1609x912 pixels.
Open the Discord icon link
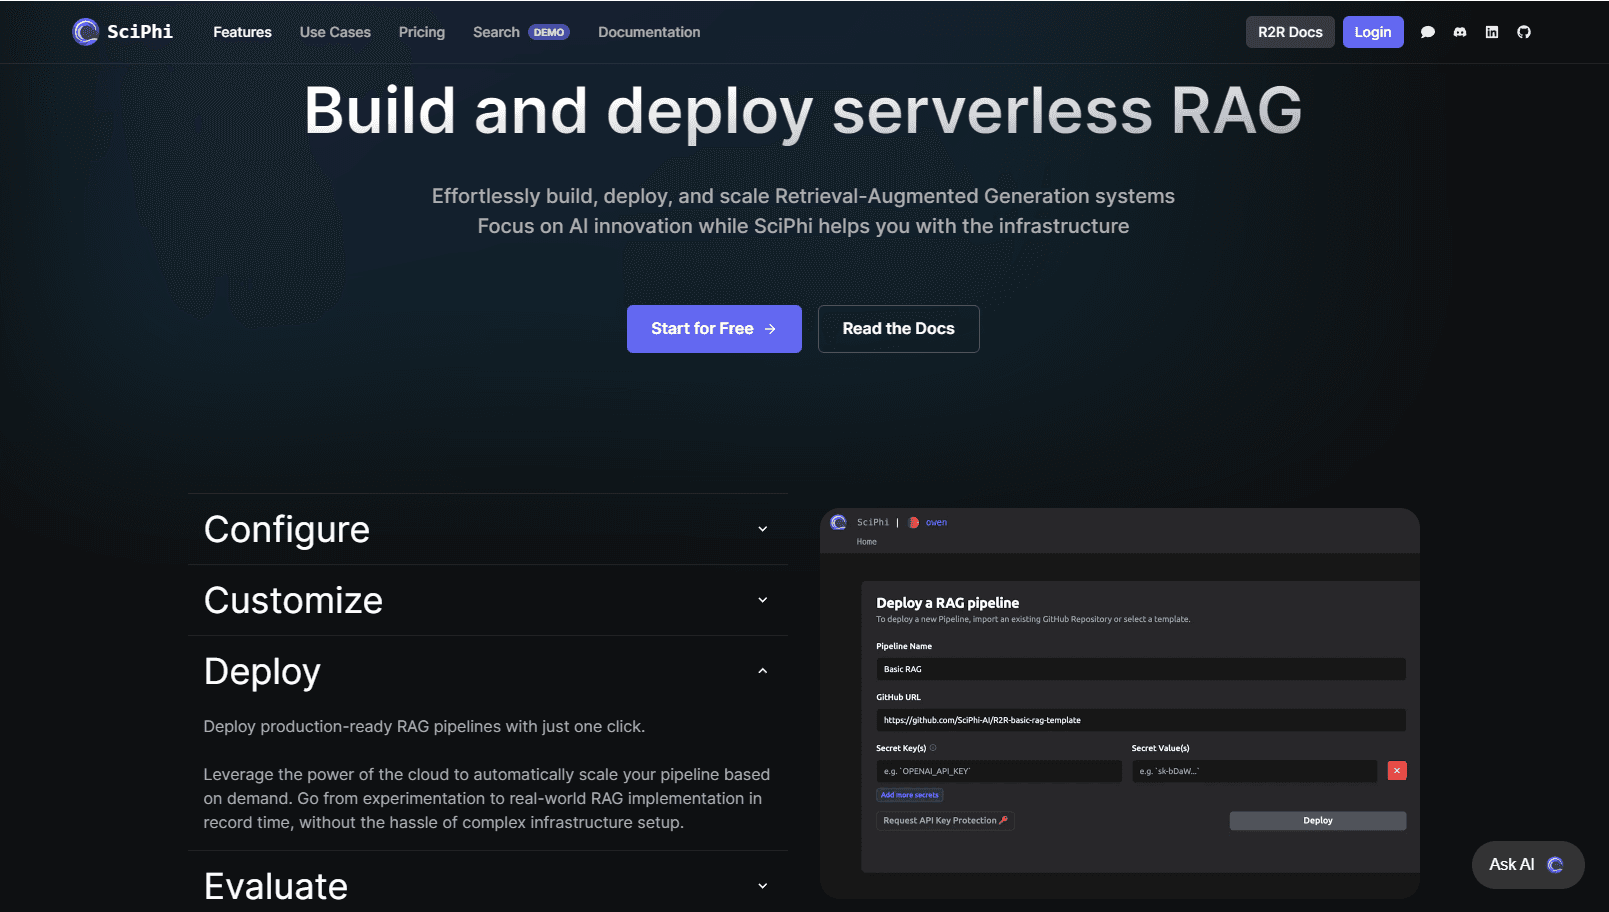tap(1460, 32)
